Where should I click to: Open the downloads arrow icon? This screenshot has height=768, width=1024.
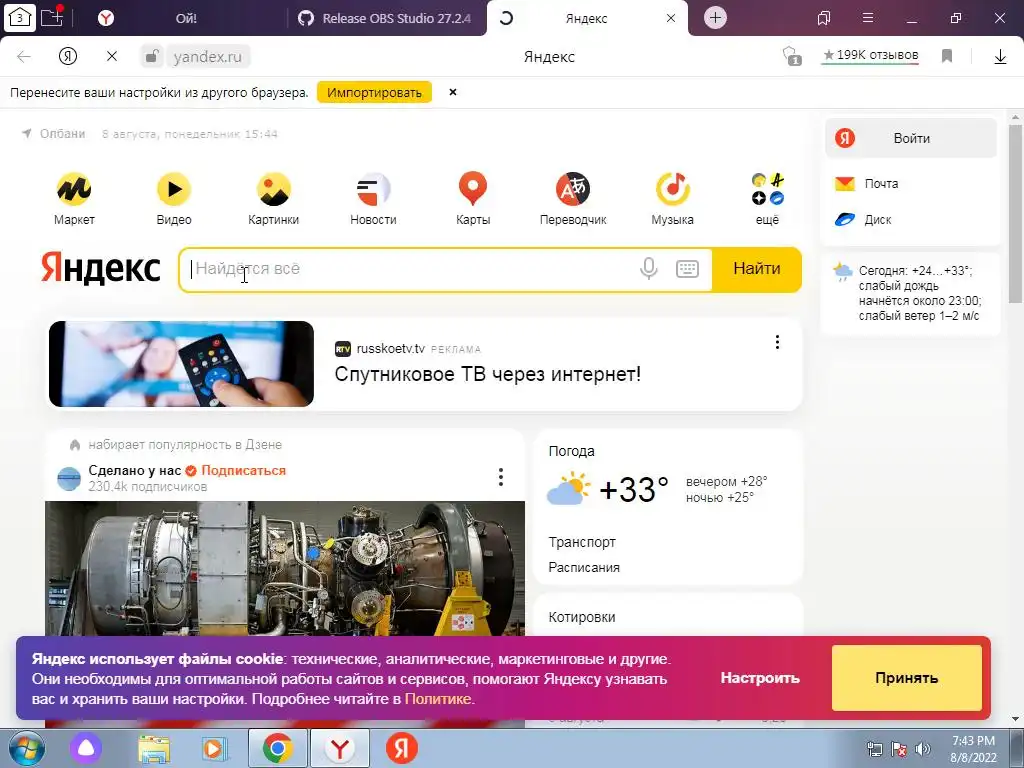click(1000, 57)
